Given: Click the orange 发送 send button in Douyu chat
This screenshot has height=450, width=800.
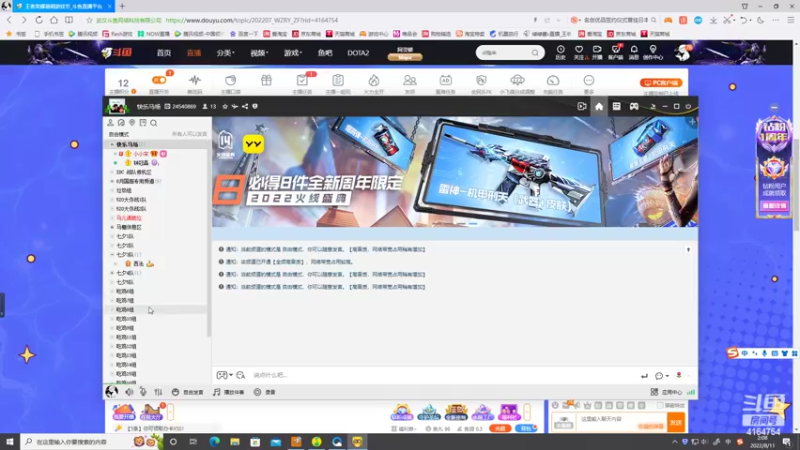Looking at the screenshot, I should pos(676,422).
